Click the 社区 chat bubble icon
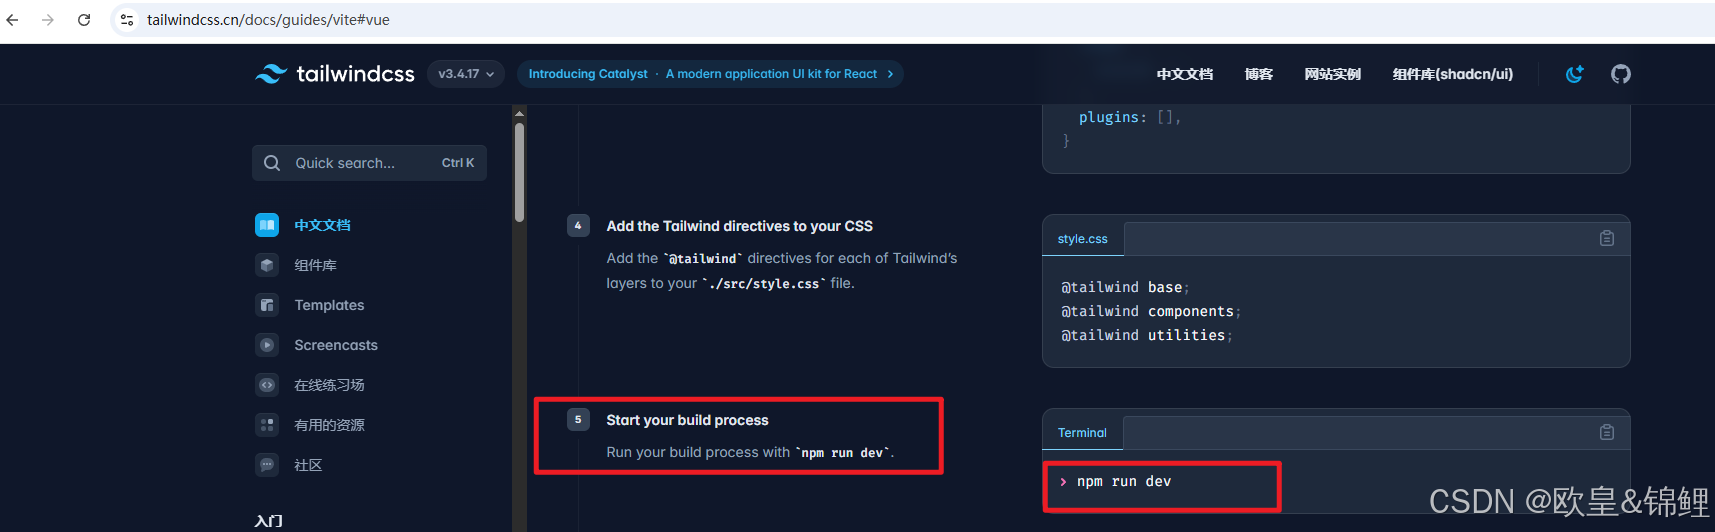 [x=267, y=465]
